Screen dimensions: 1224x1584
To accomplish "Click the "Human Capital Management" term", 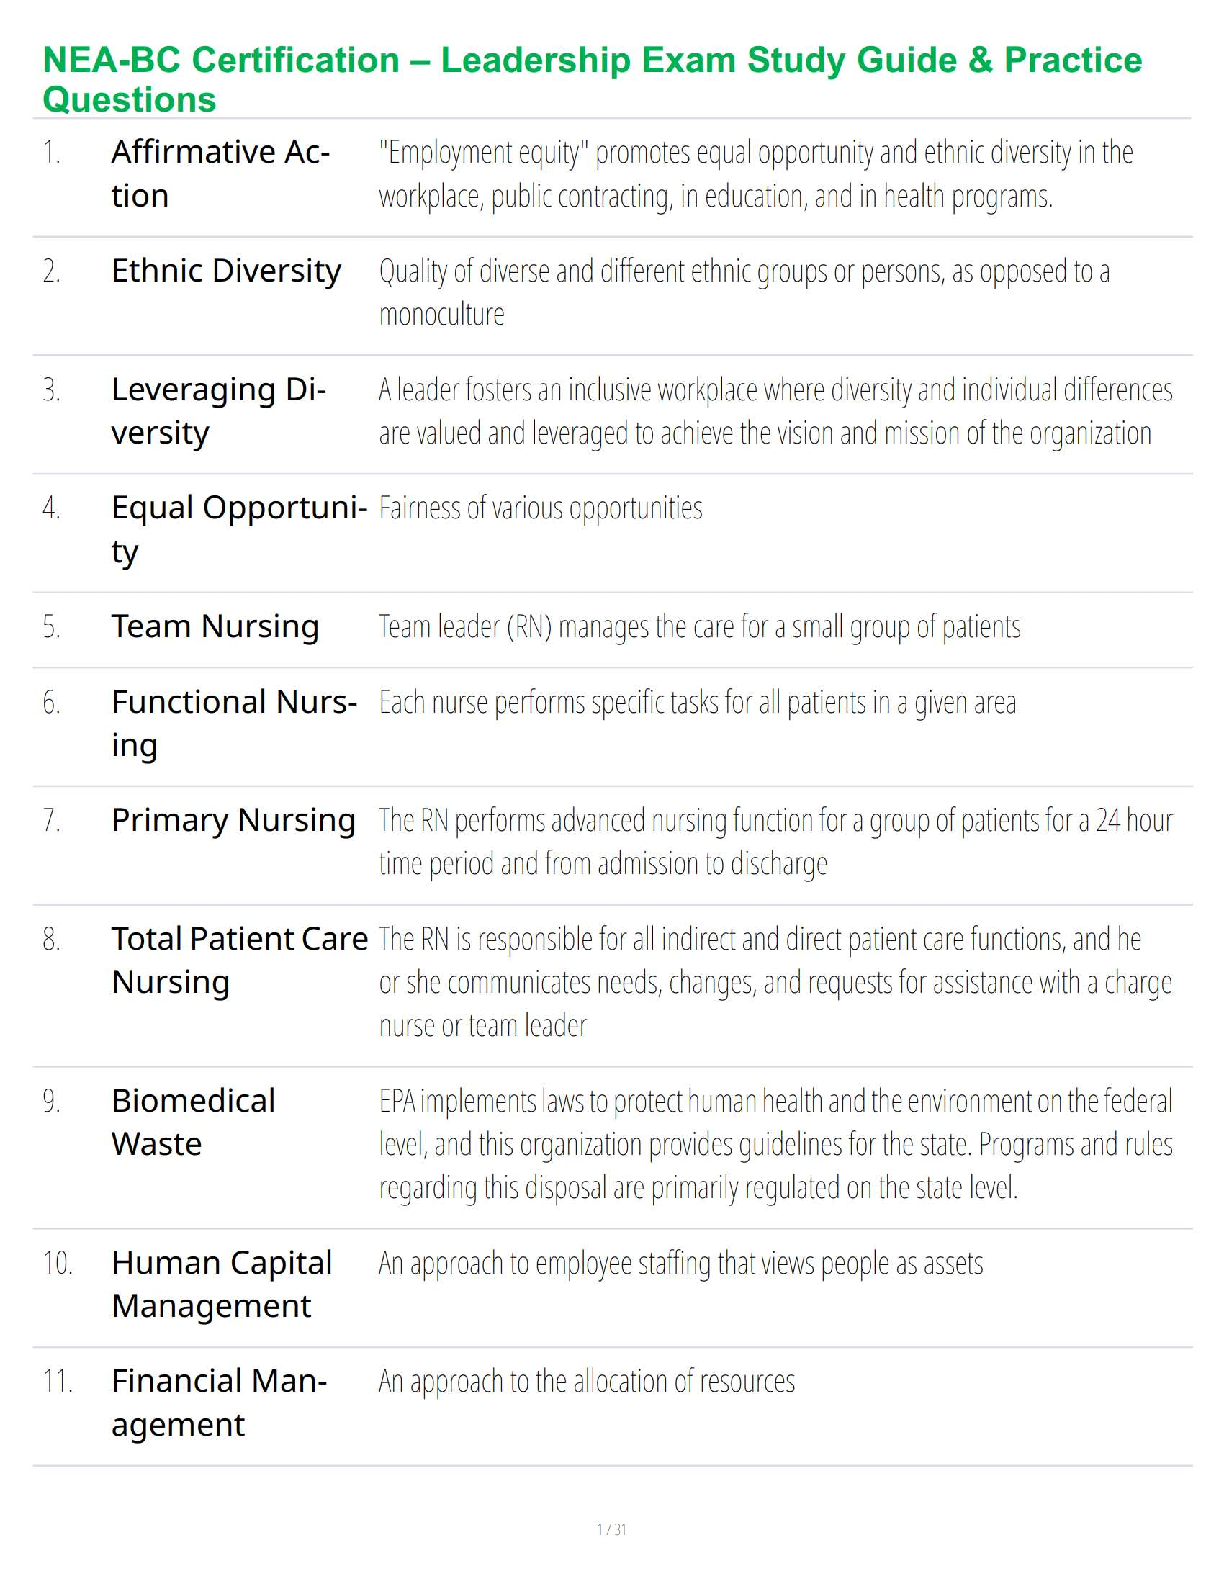I will [x=221, y=1284].
